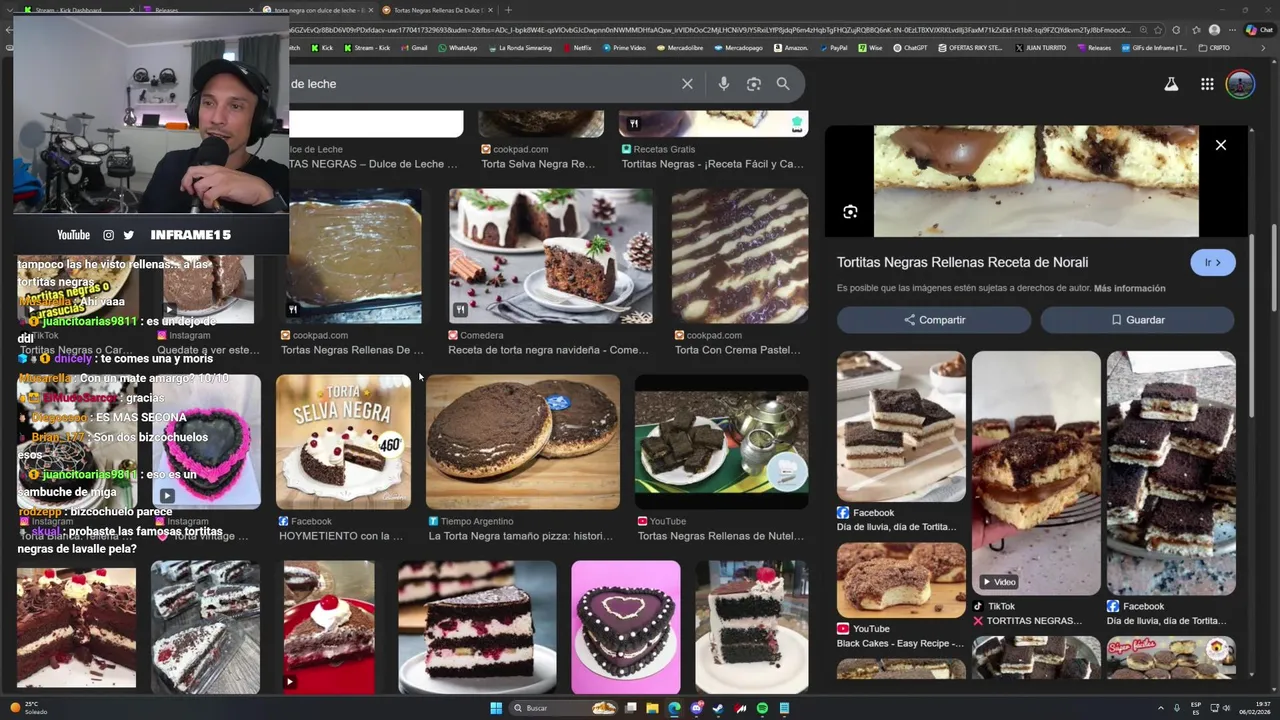Image resolution: width=1280 pixels, height=720 pixels.
Task: Open a new browser tab
Action: (508, 10)
